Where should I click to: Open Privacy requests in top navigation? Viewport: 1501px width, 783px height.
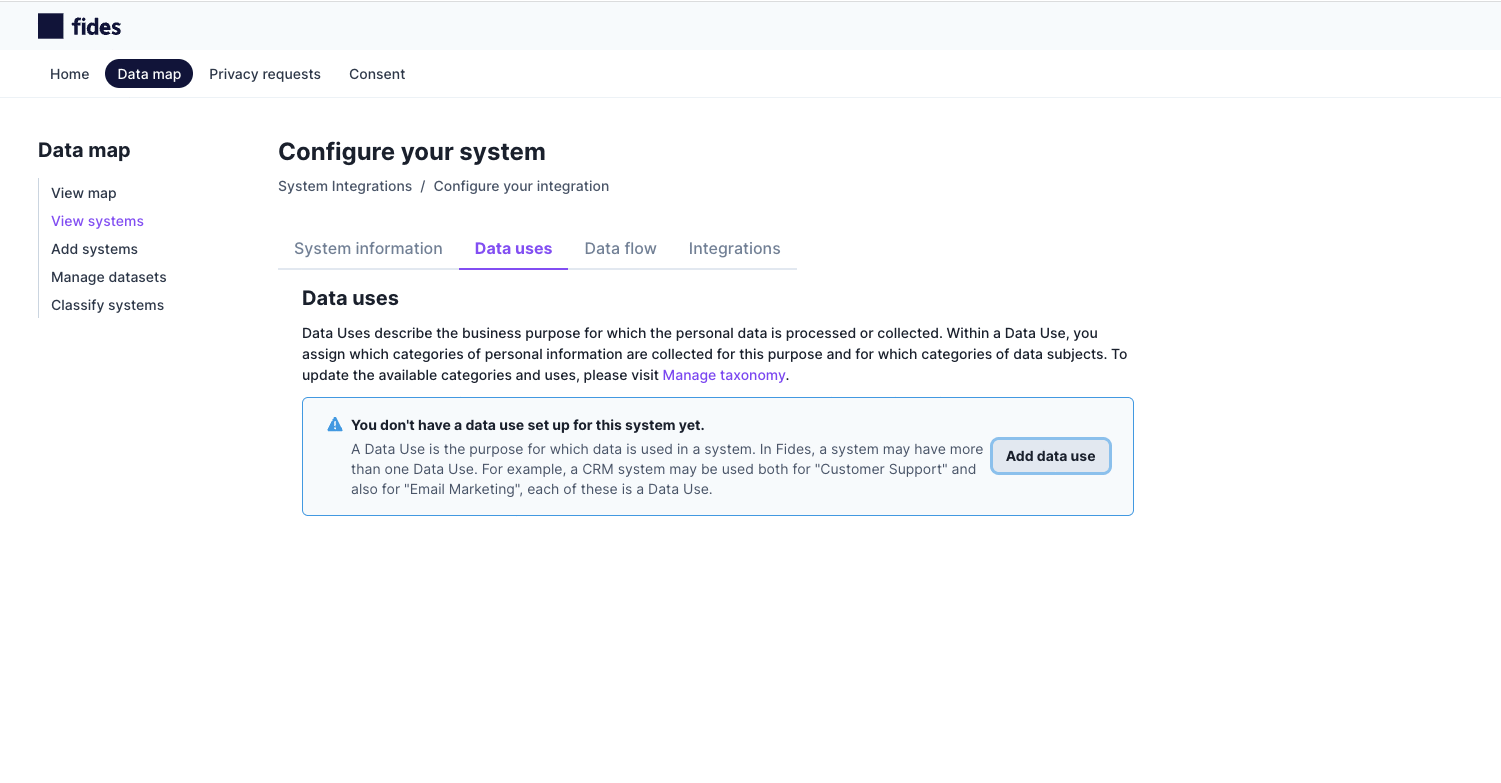[265, 74]
